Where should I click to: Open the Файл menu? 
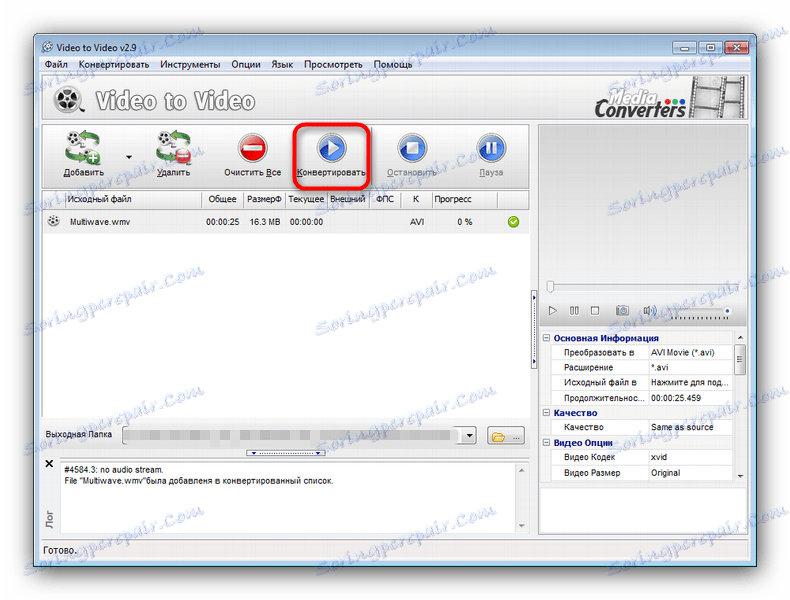click(56, 64)
